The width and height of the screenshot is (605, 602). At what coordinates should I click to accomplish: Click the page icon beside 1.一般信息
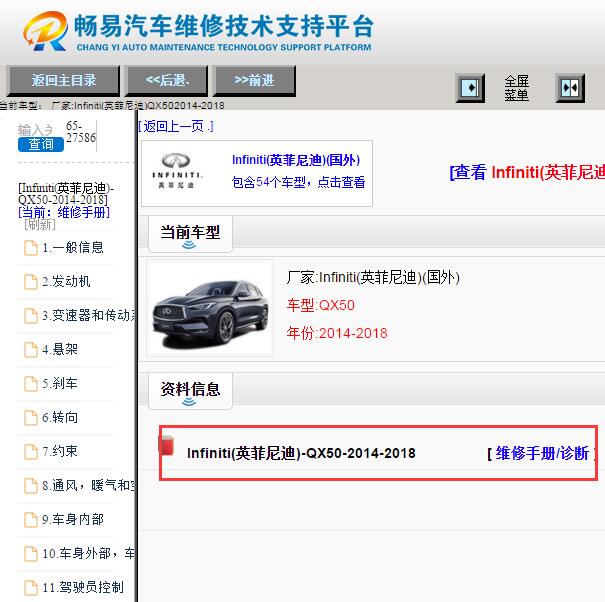click(x=31, y=248)
